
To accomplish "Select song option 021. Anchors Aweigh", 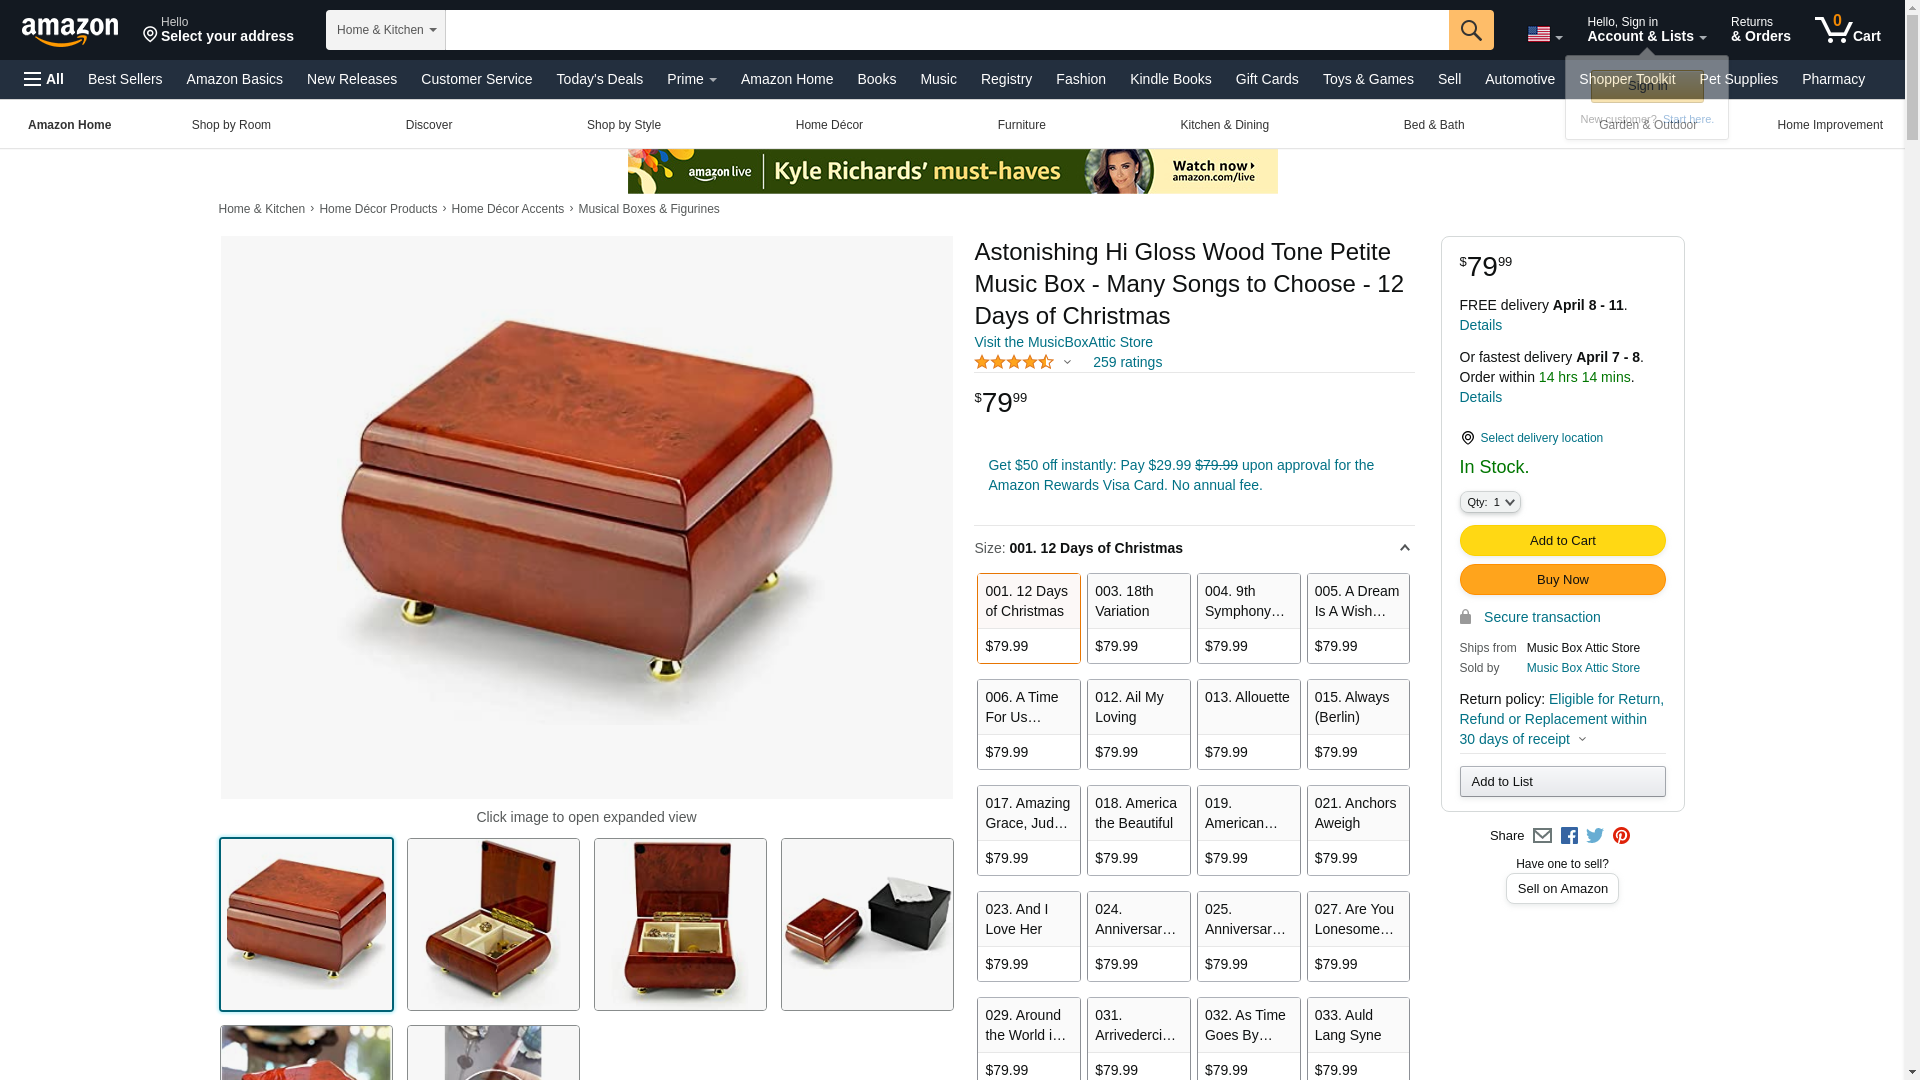I will pos(1358,830).
